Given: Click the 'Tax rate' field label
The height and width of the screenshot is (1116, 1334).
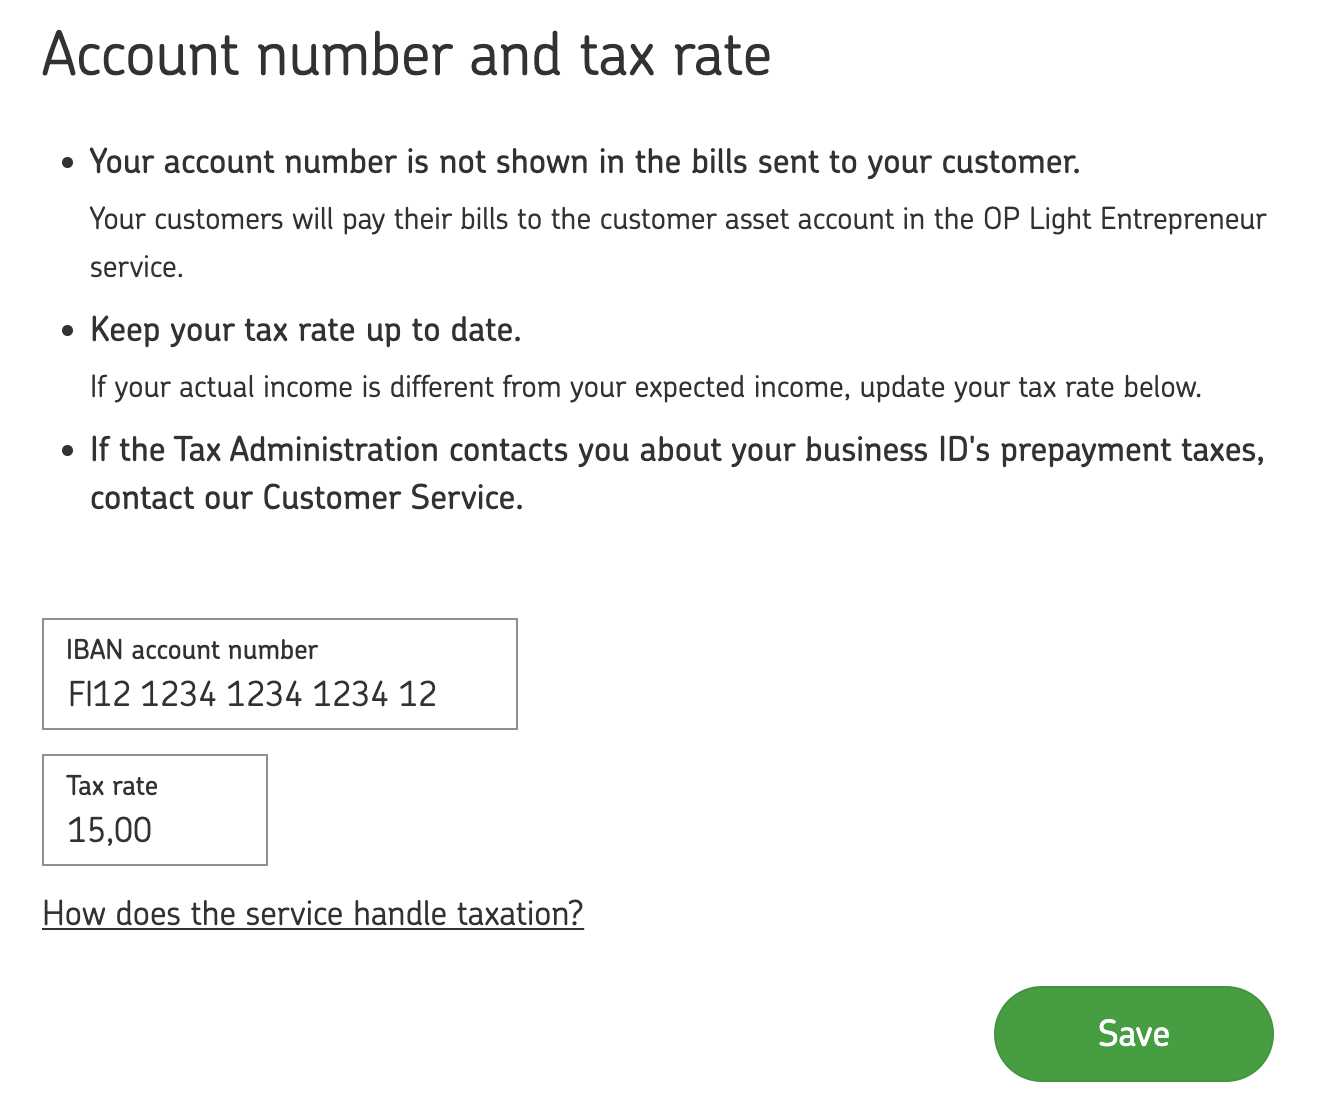Looking at the screenshot, I should pos(111,786).
